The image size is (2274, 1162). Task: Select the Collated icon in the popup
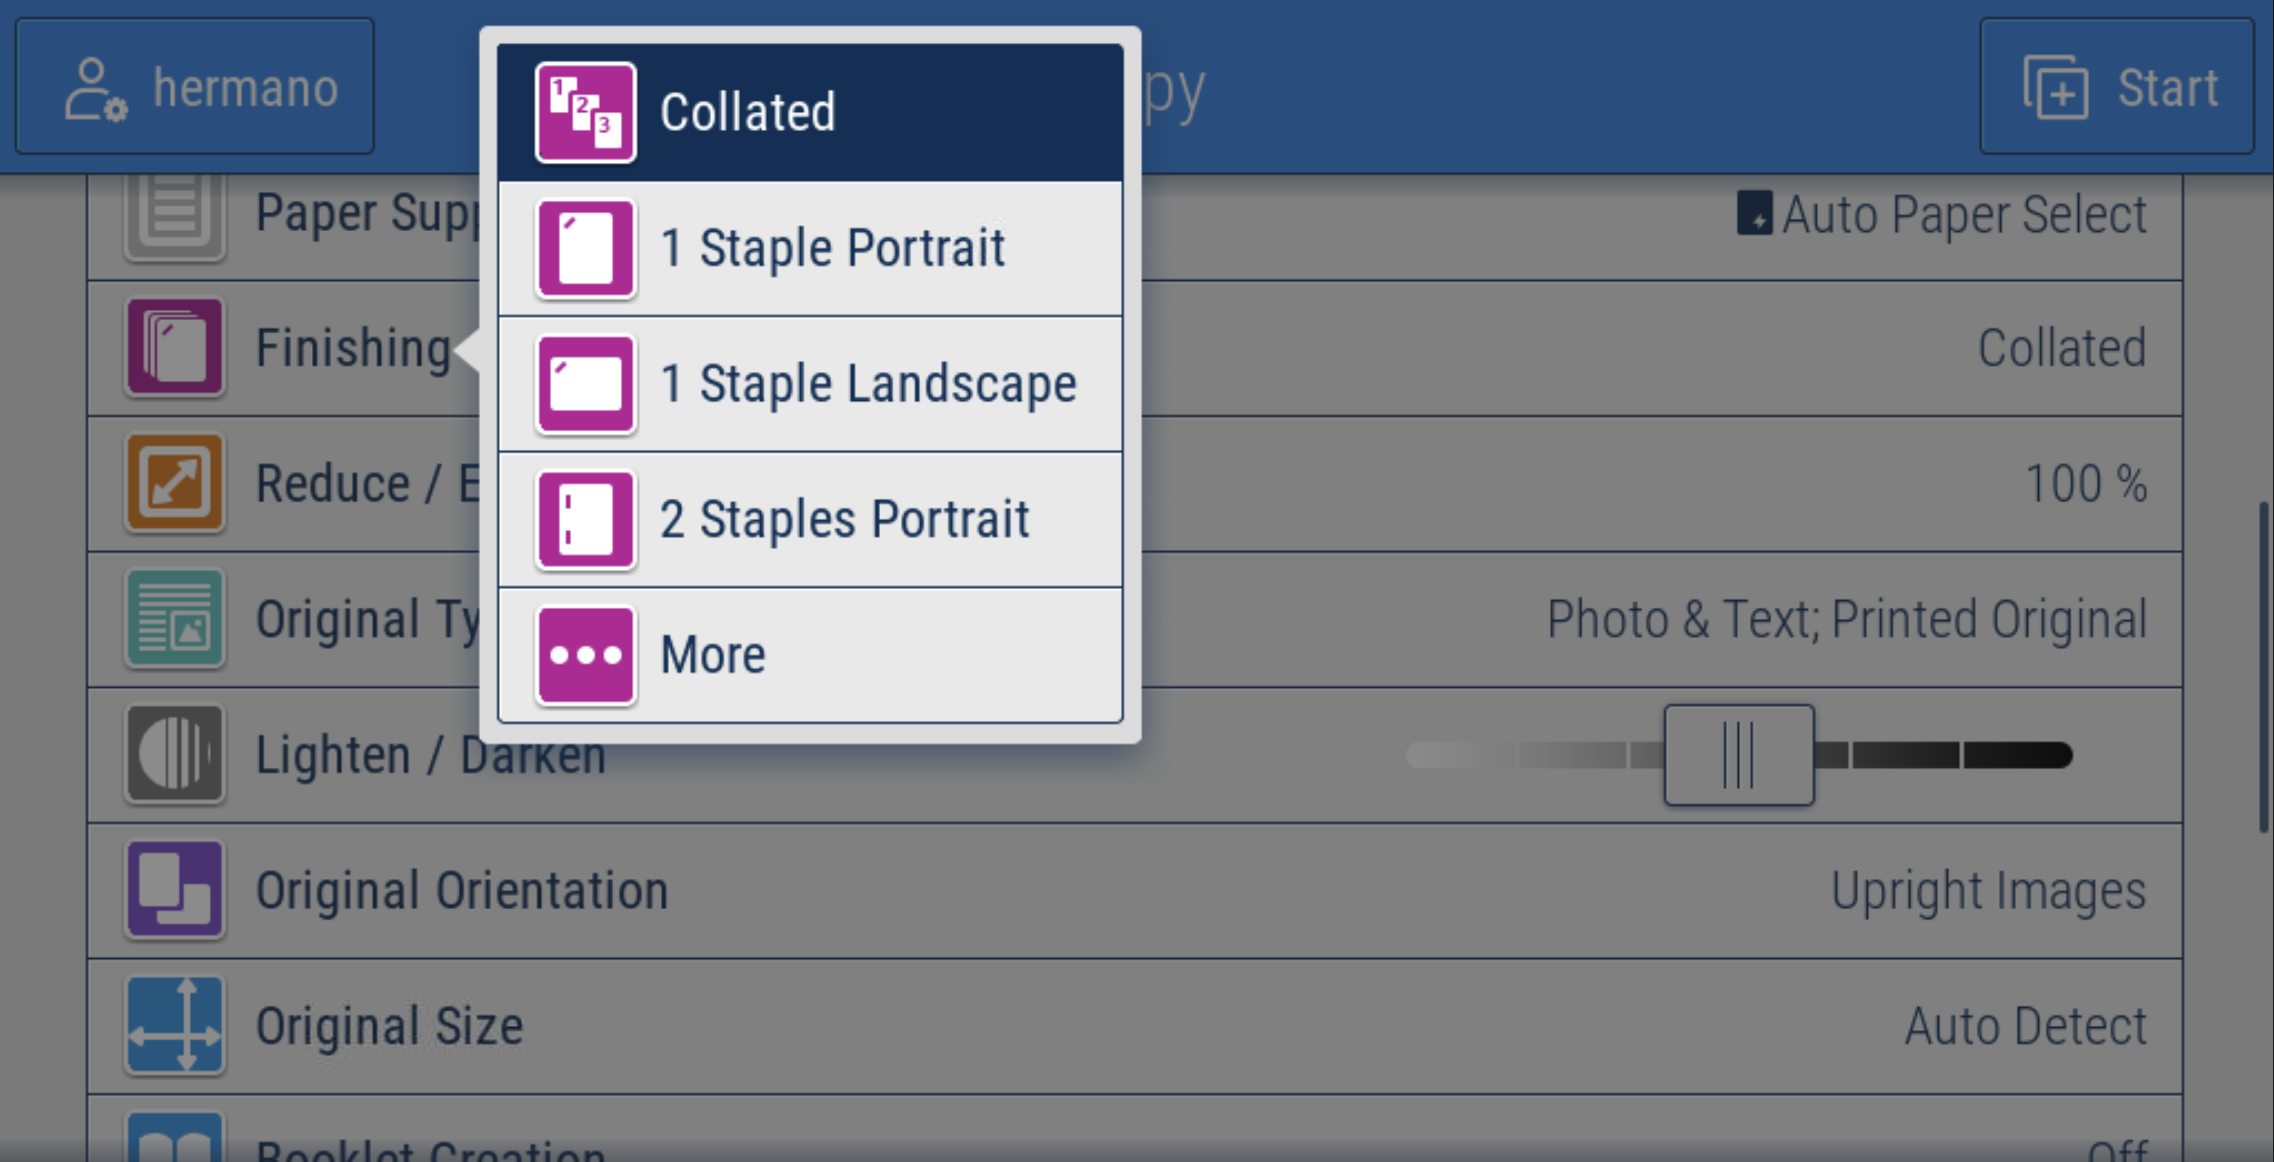point(585,112)
